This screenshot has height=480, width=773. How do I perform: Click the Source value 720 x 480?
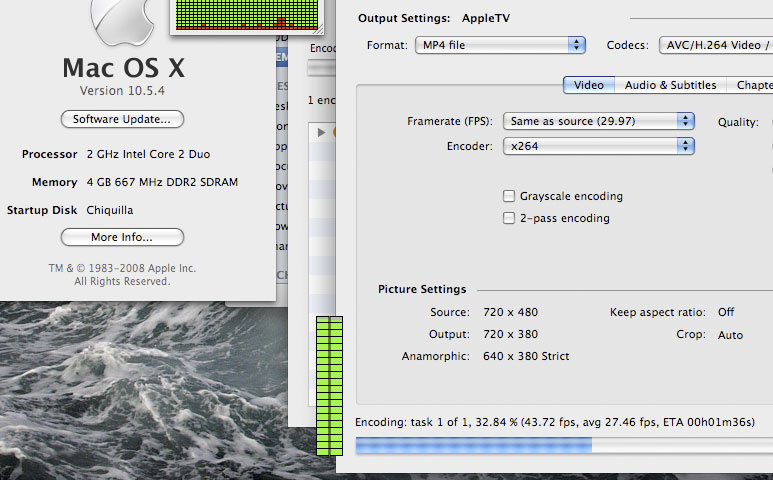510,312
